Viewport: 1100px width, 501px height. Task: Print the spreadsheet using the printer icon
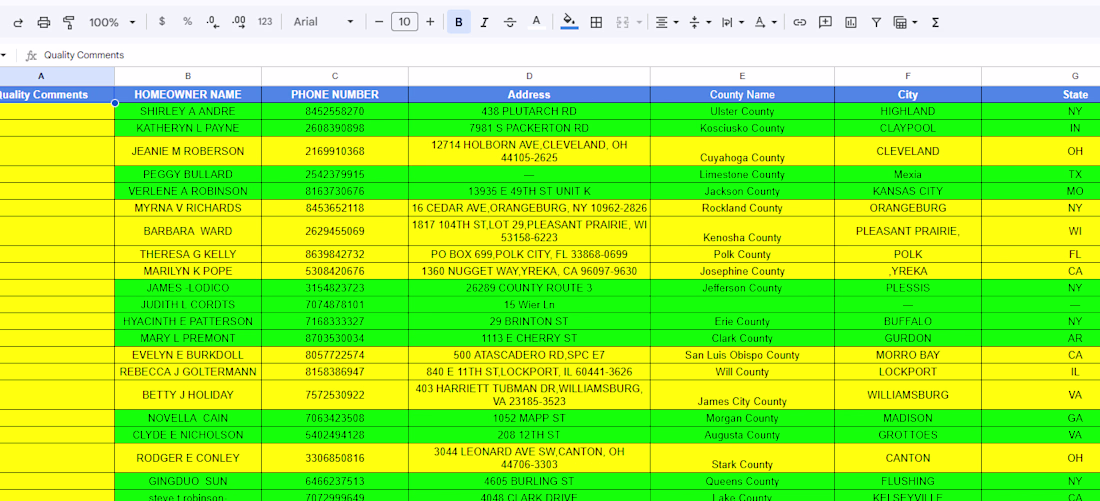(43, 22)
